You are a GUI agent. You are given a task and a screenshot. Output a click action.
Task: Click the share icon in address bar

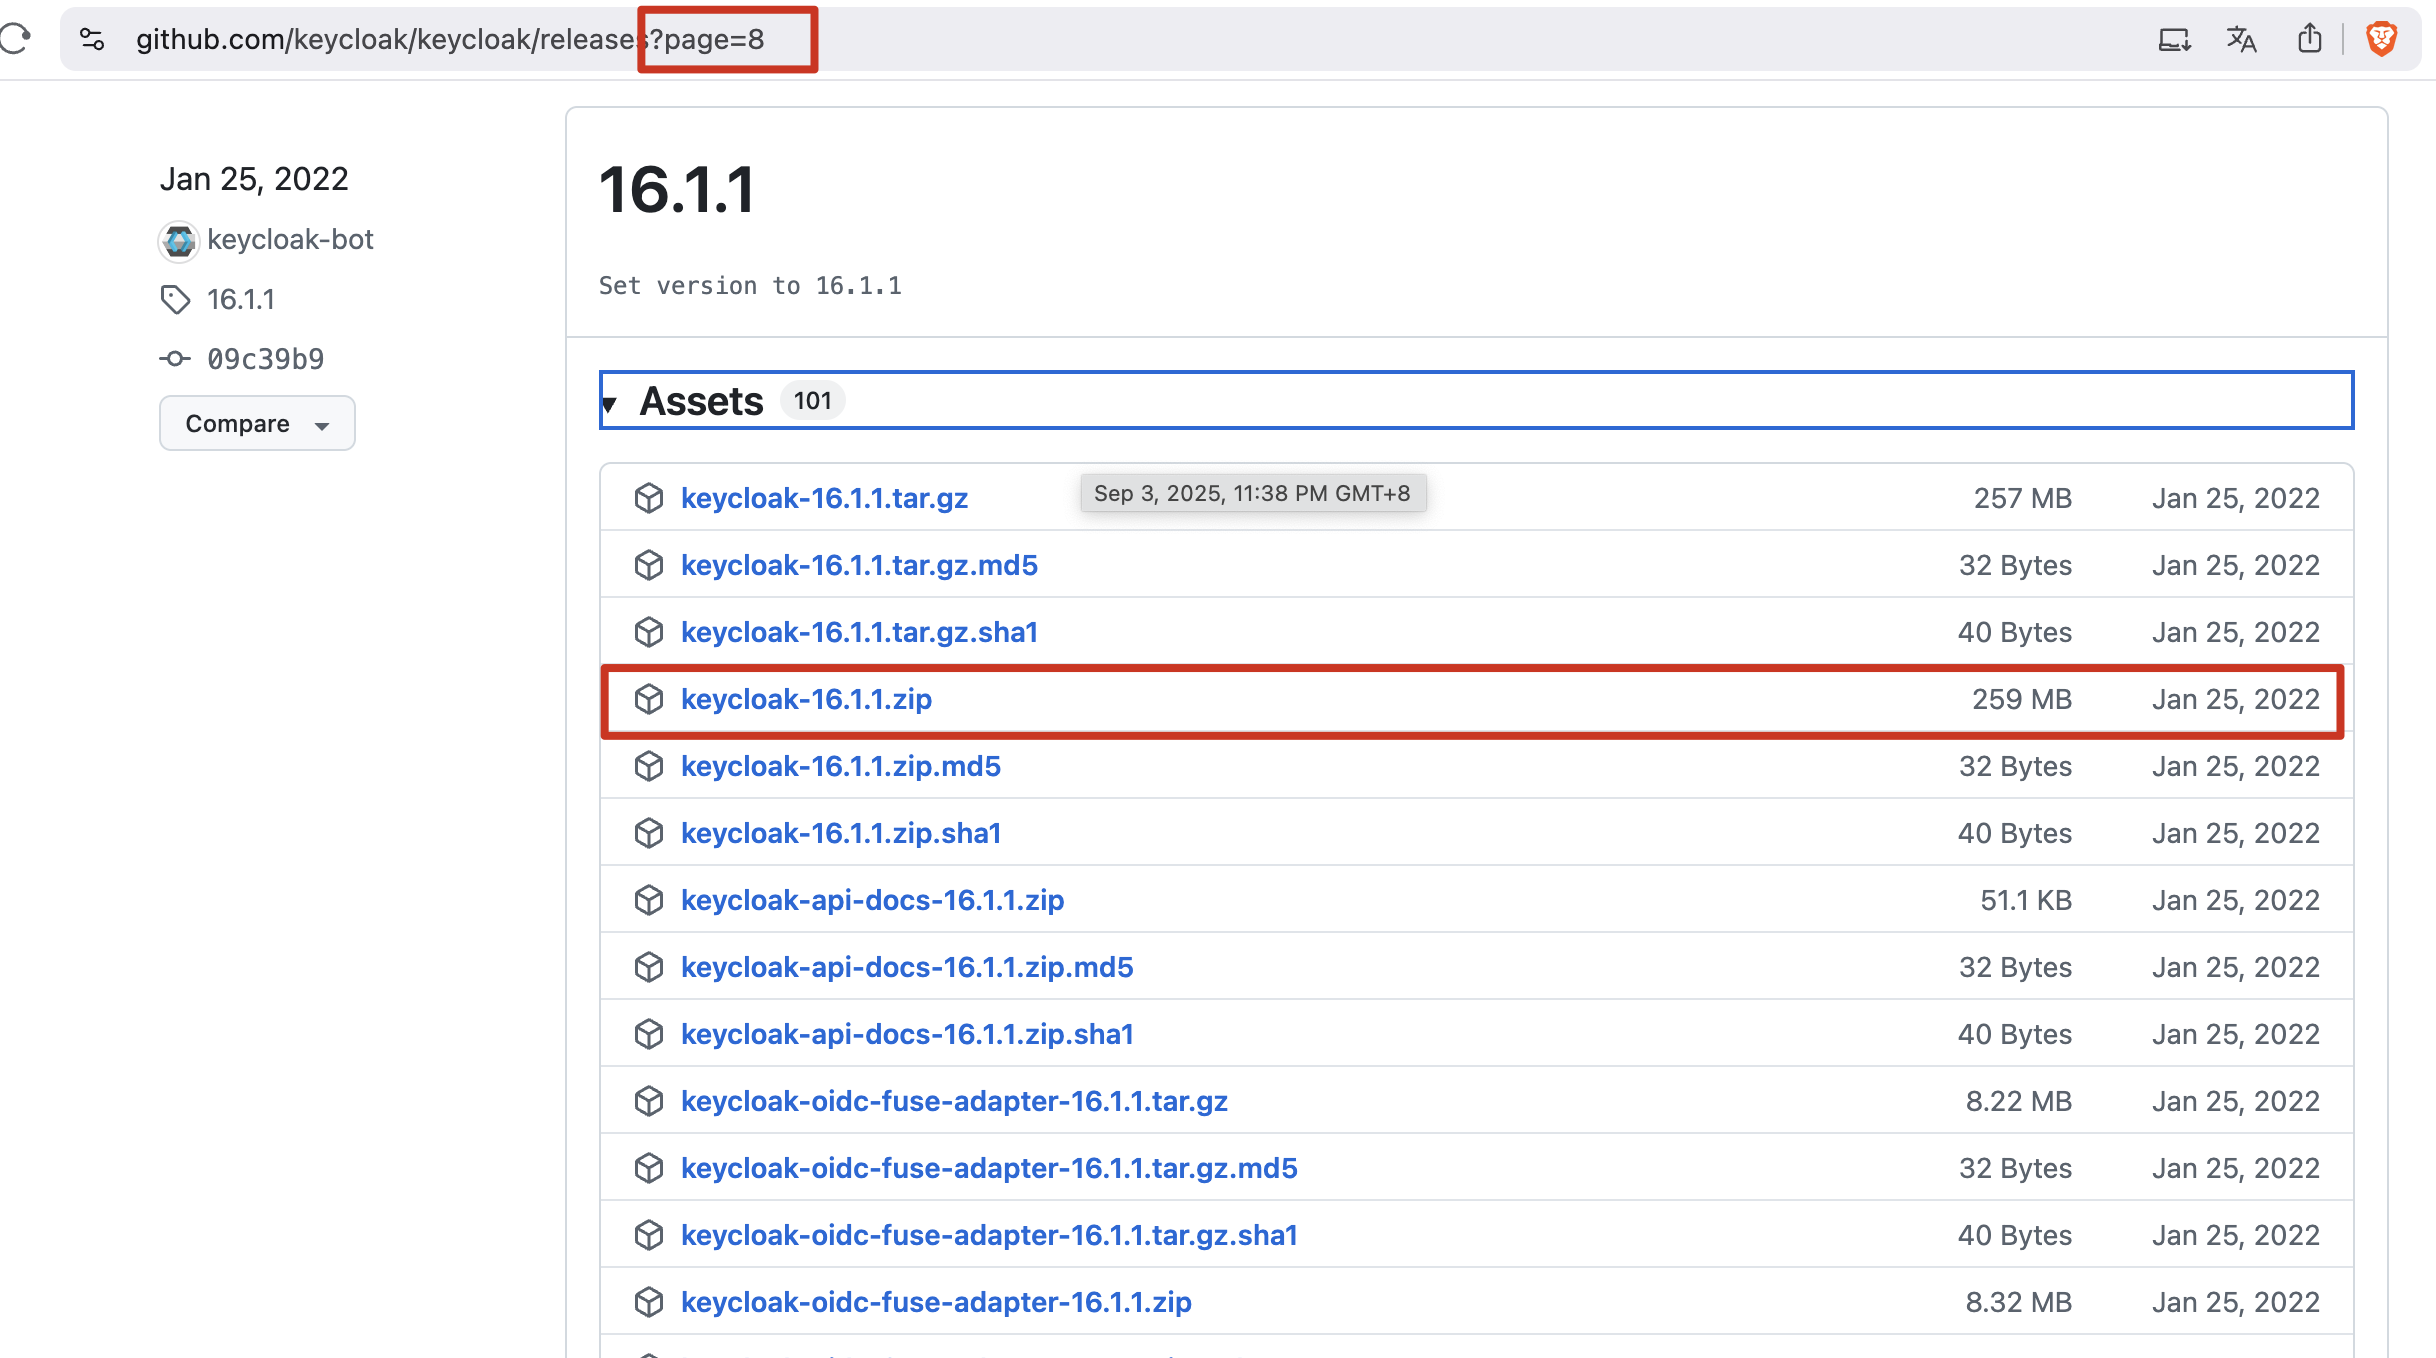pos(2309,39)
